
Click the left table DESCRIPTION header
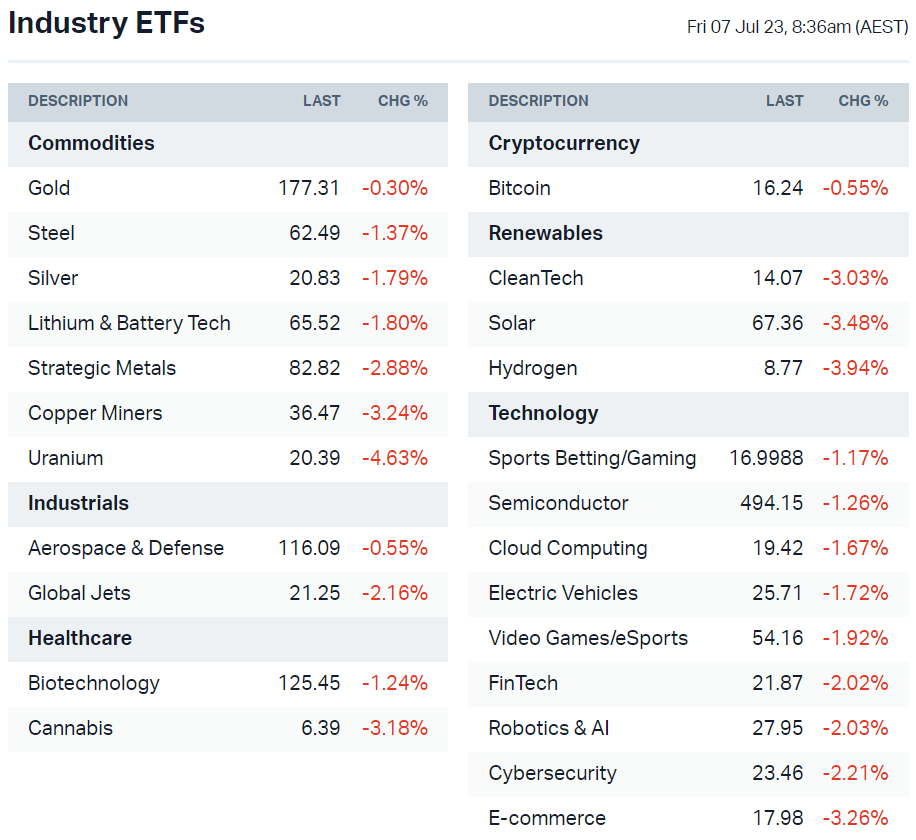tap(78, 101)
